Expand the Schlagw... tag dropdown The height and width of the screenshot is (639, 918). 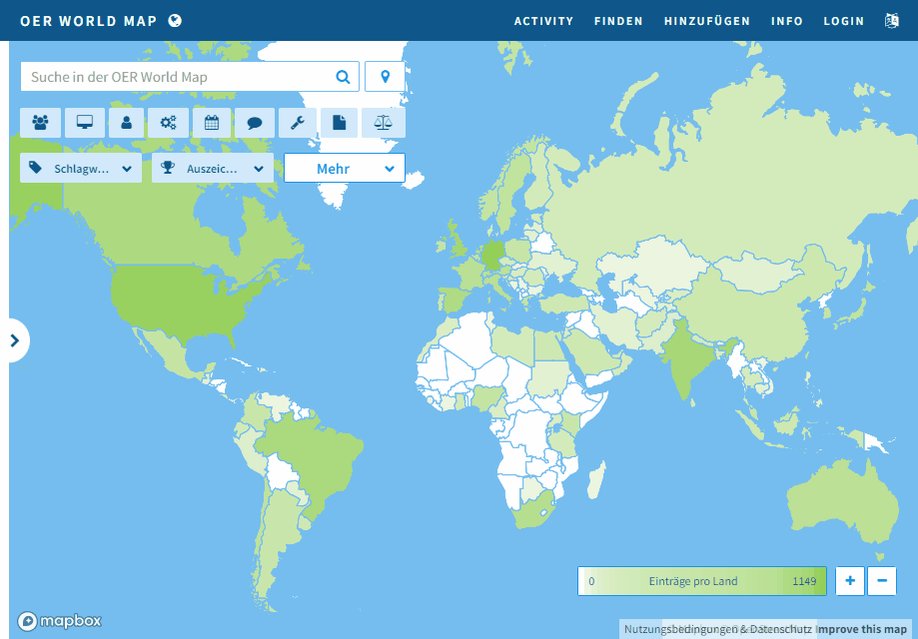(x=81, y=168)
